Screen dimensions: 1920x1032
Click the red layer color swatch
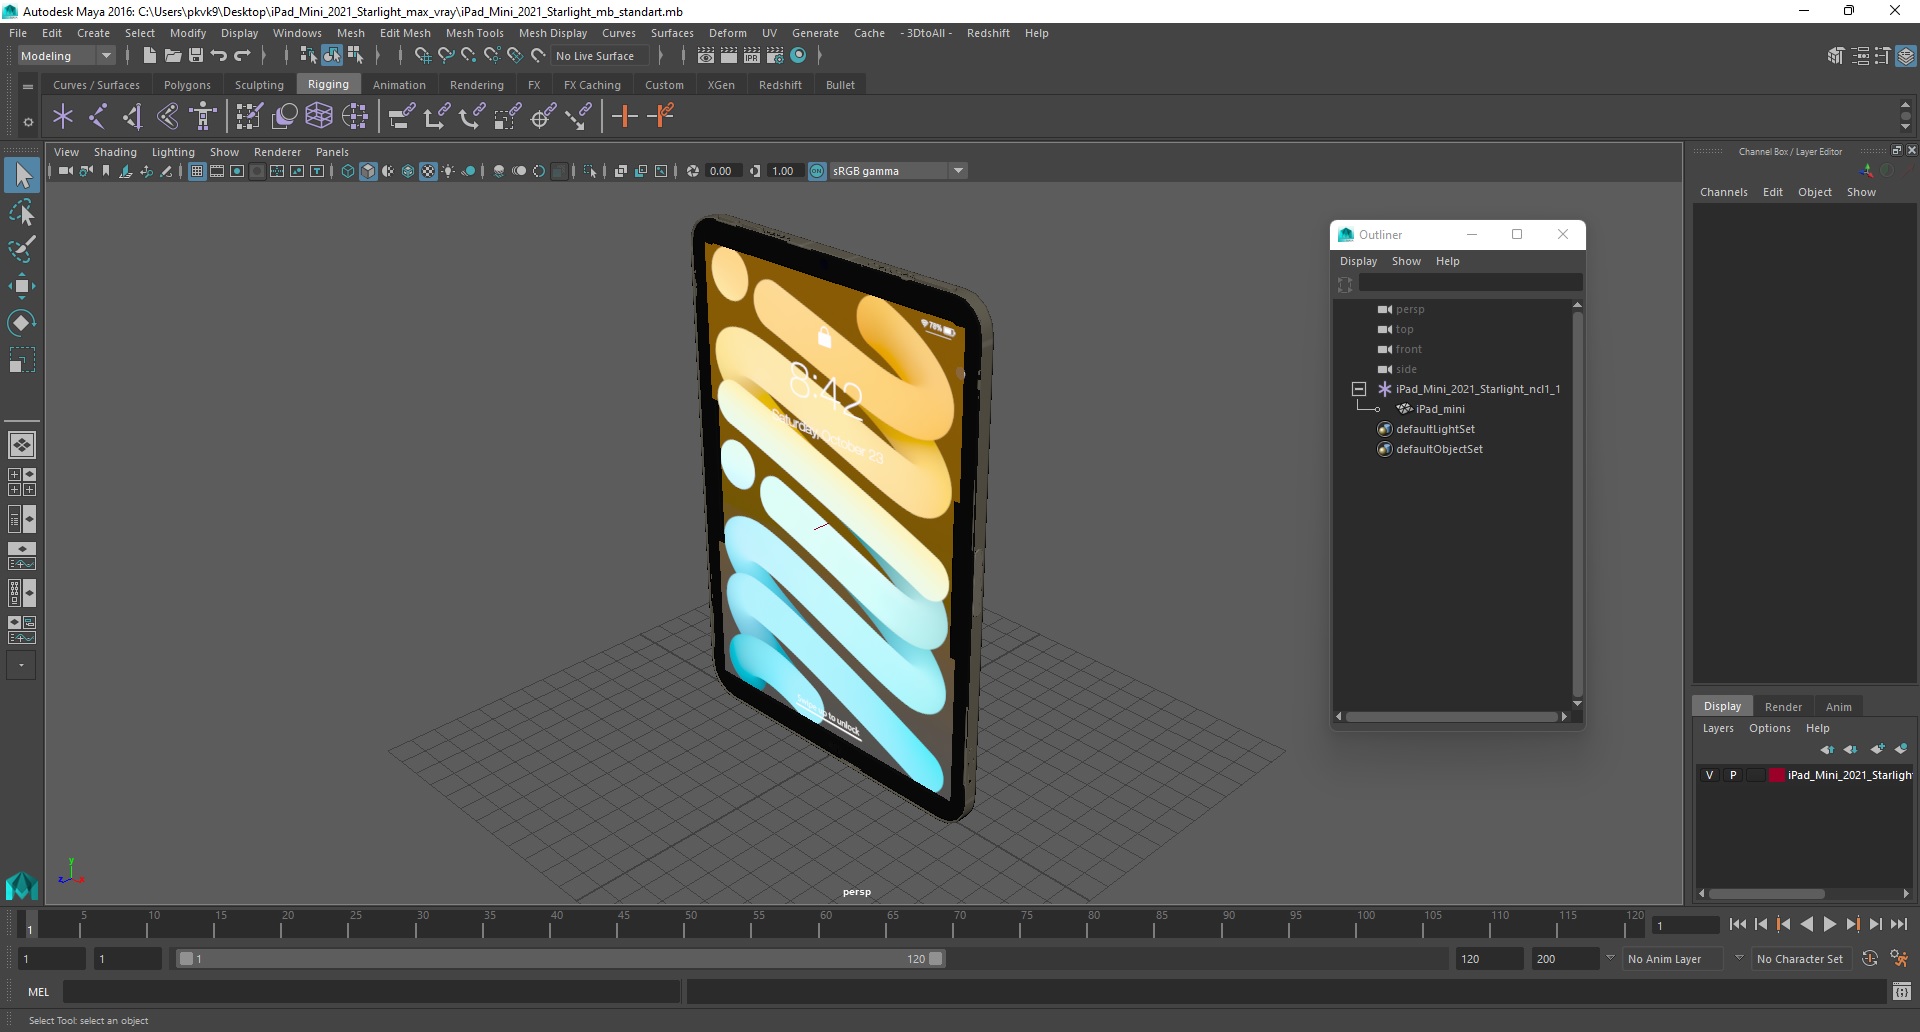pos(1777,775)
